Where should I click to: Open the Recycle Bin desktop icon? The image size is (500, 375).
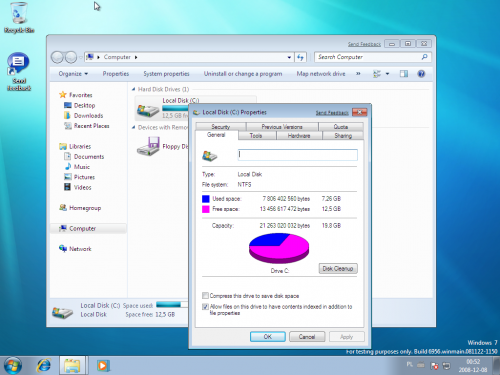click(x=19, y=17)
